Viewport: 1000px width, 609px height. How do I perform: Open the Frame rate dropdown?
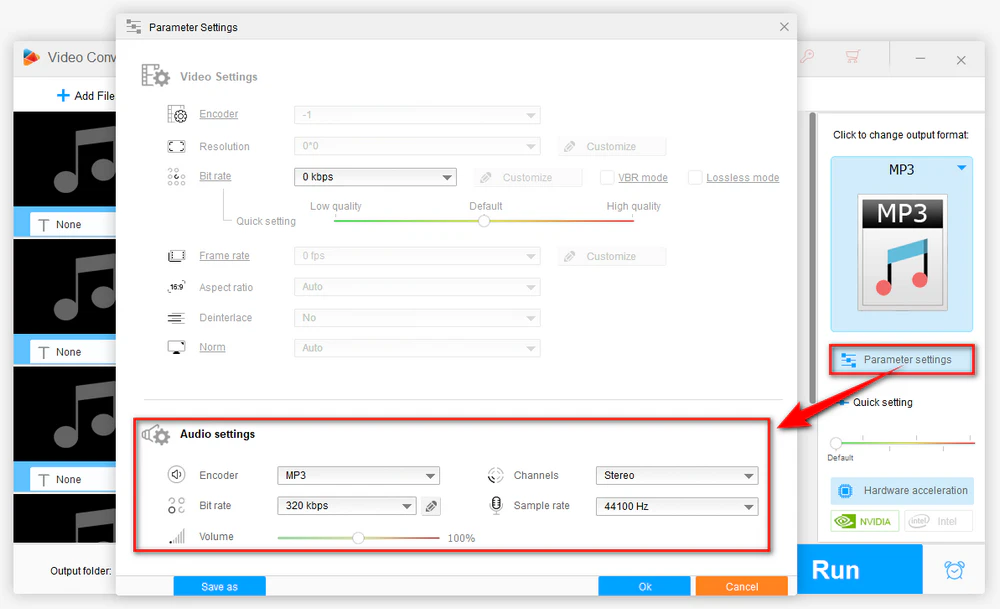click(417, 256)
